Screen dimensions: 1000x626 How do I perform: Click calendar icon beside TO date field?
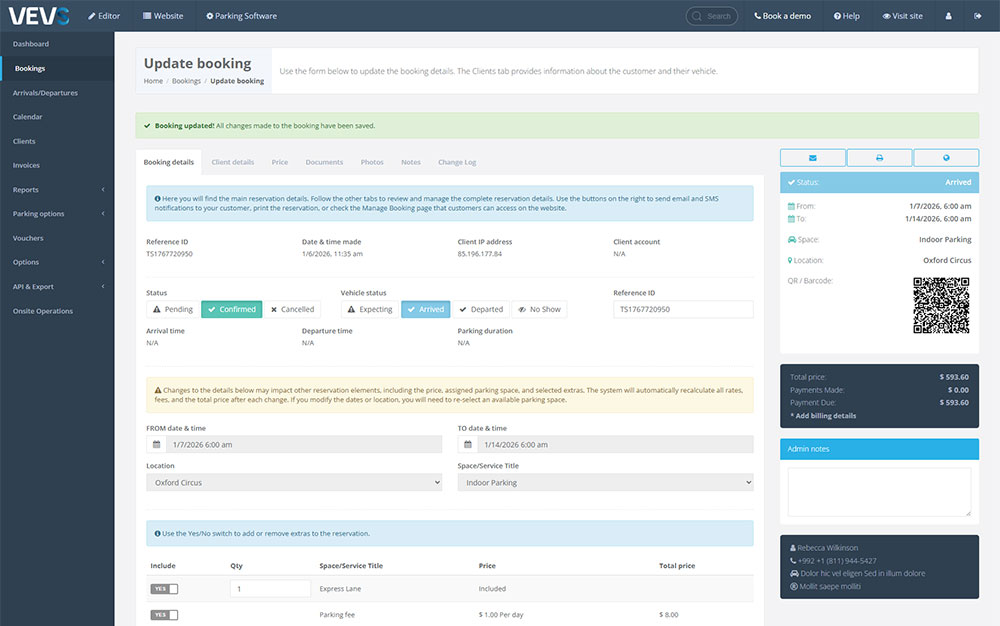point(468,444)
